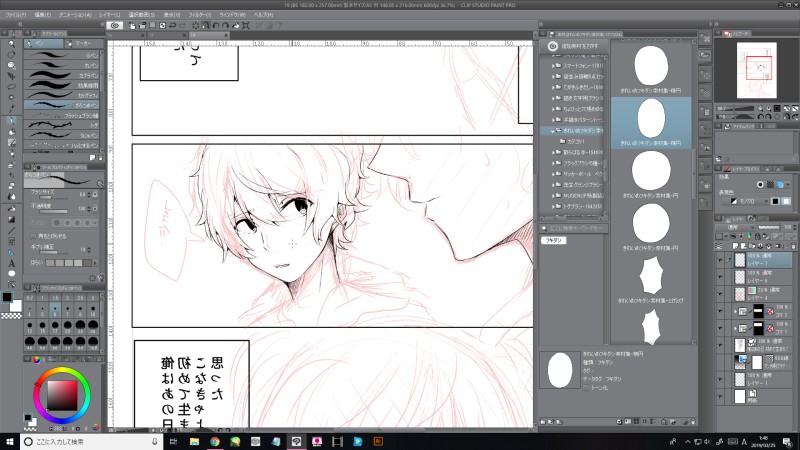The height and width of the screenshot is (450, 800).
Task: Open layer blend mode dropdown 通常
Action: point(735,227)
